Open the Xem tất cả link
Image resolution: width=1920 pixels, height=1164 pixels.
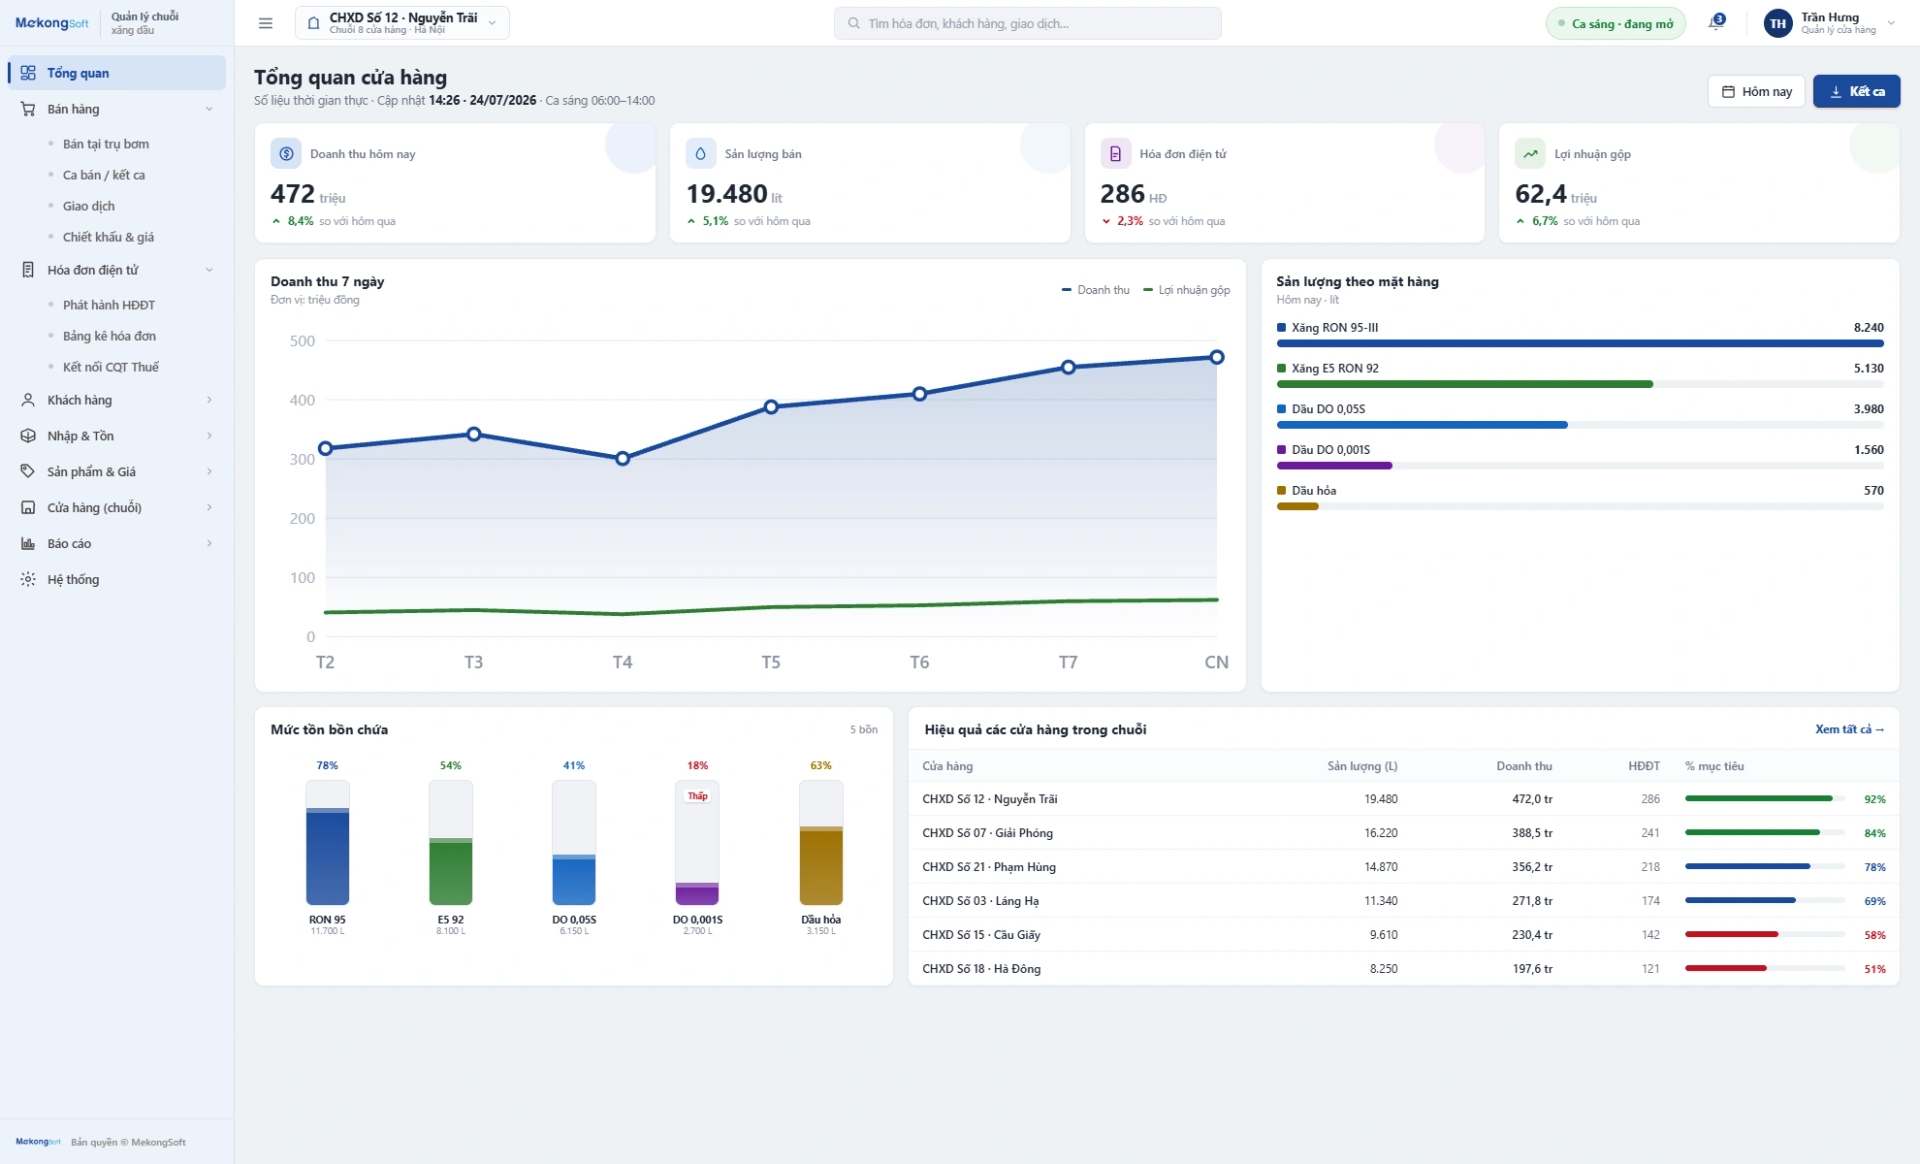pos(1849,729)
